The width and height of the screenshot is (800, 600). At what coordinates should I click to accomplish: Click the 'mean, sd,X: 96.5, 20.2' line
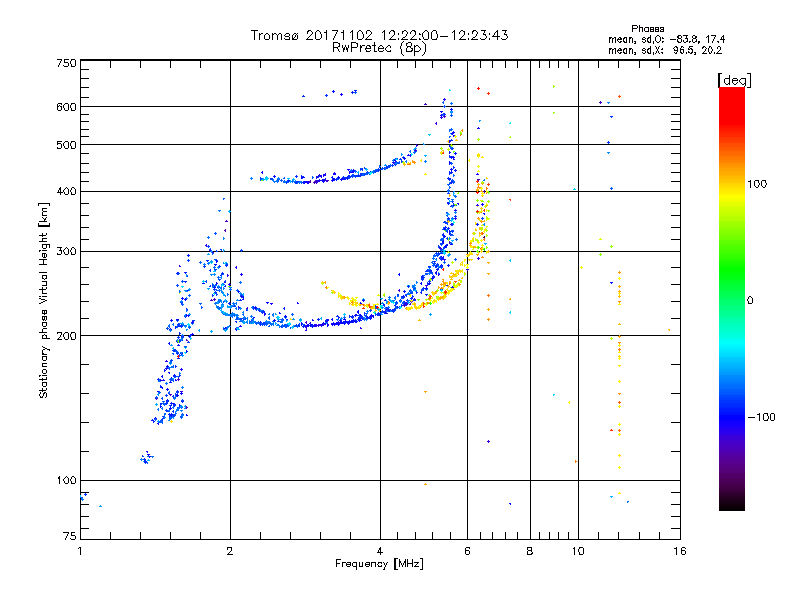(665, 50)
